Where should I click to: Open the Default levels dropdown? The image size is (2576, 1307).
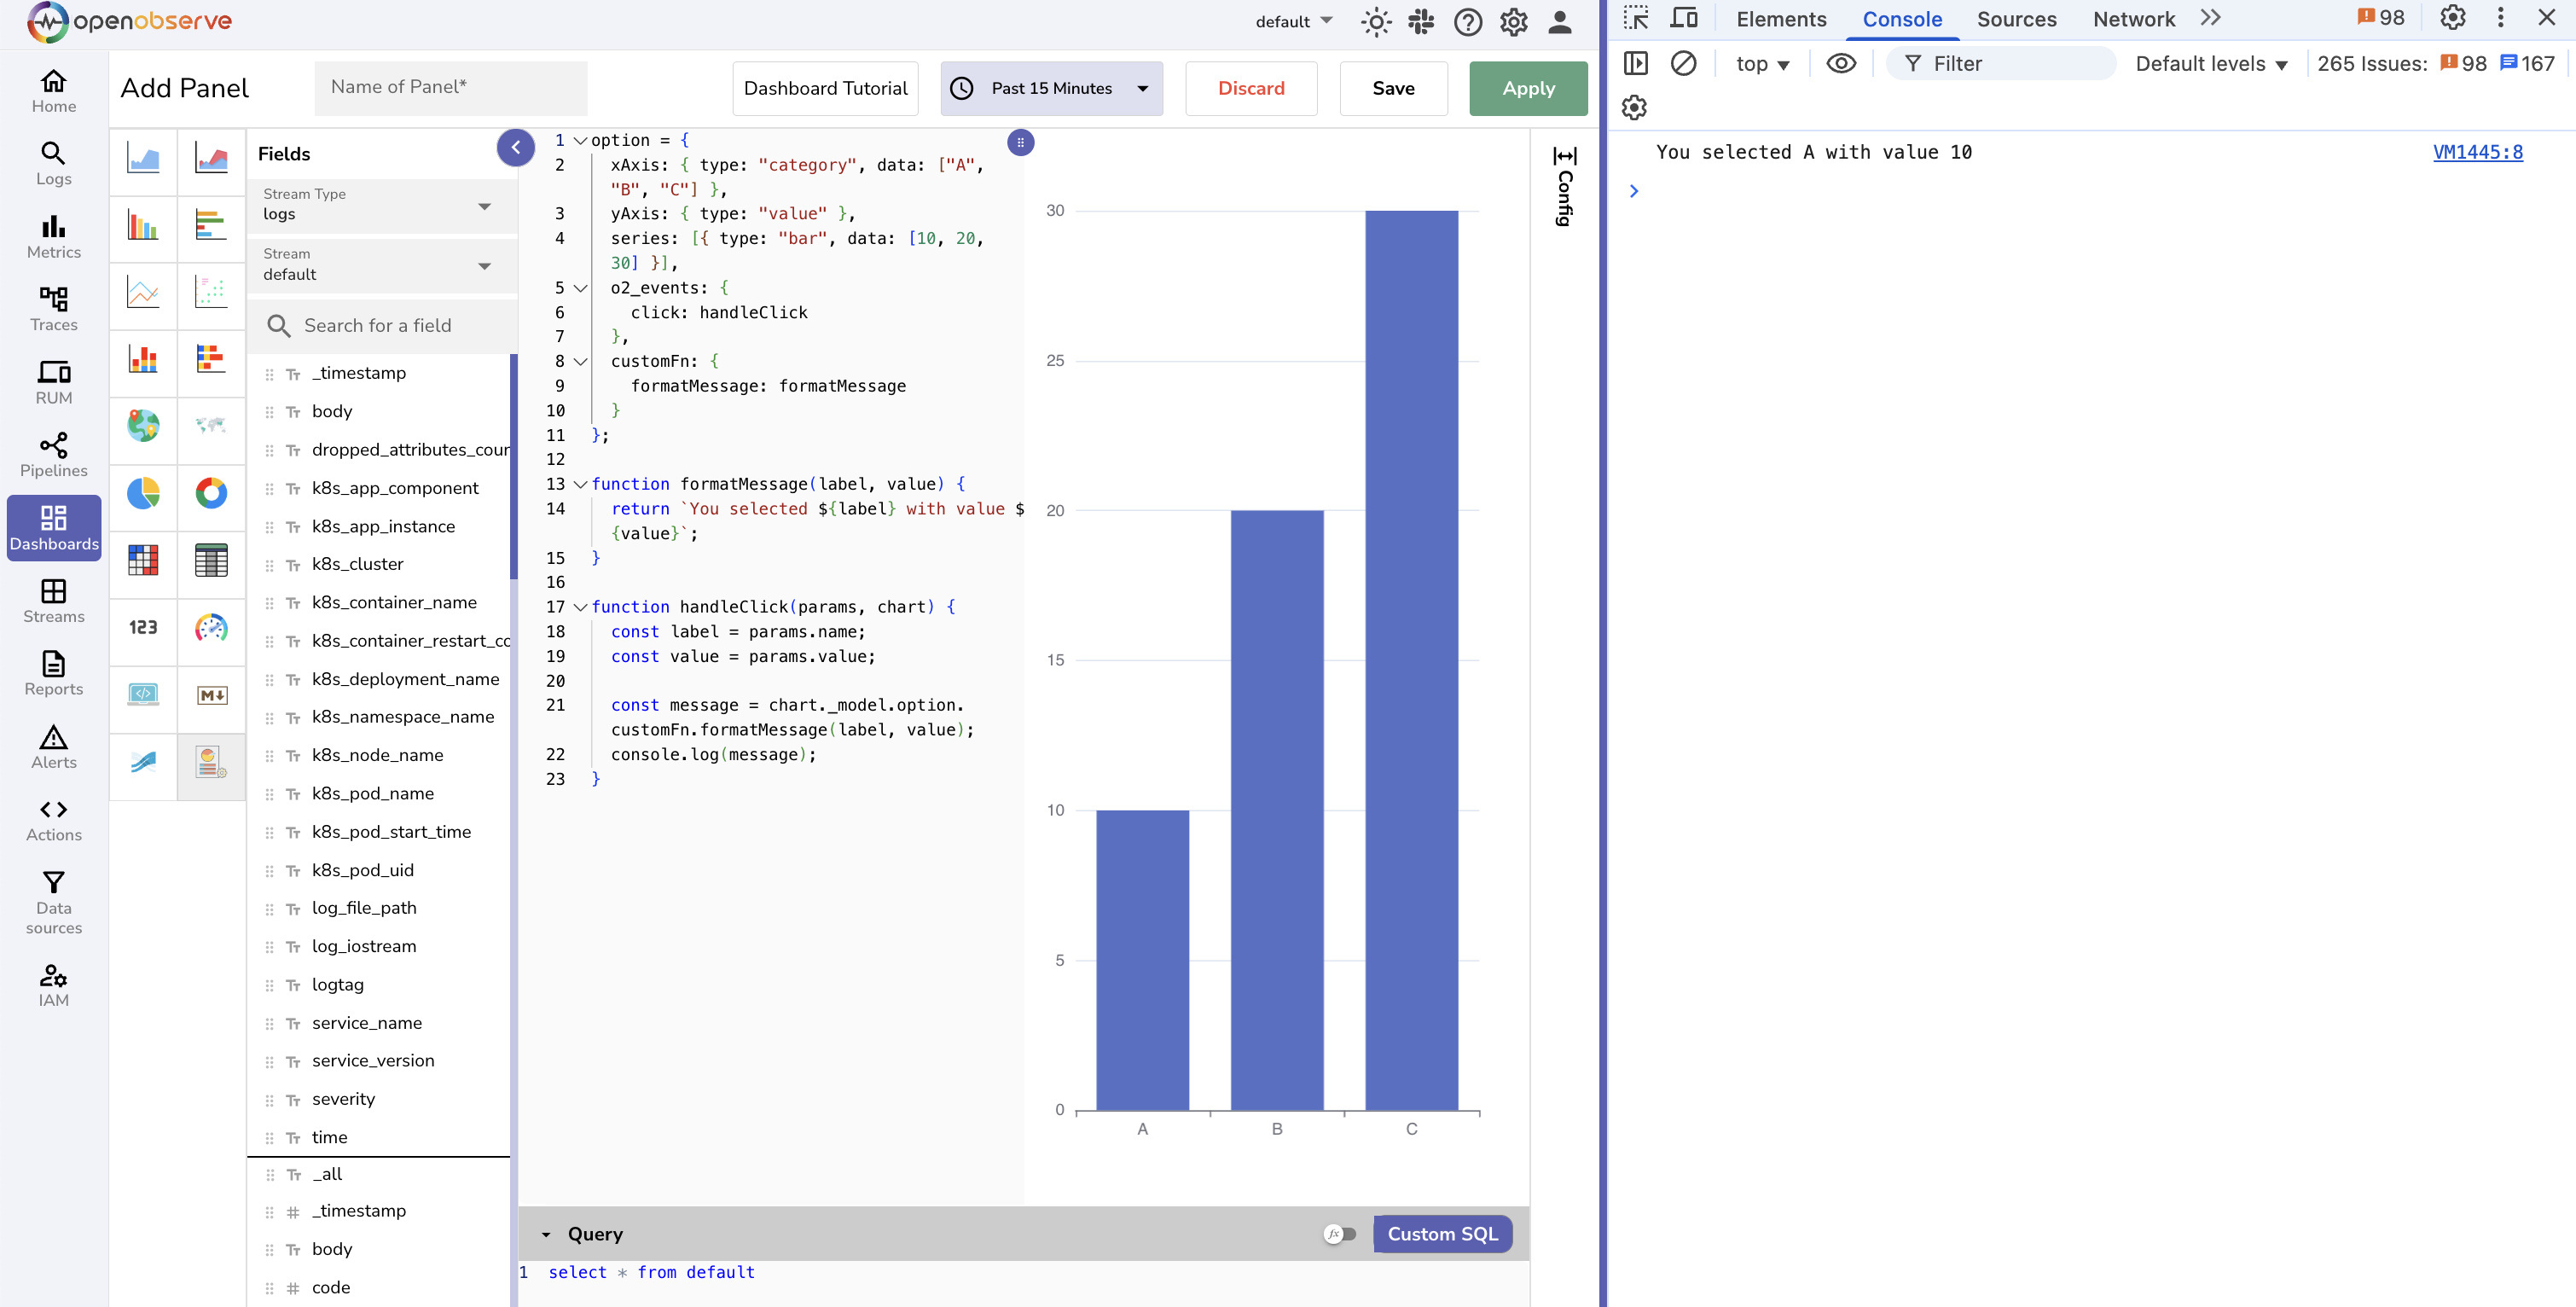point(2212,63)
